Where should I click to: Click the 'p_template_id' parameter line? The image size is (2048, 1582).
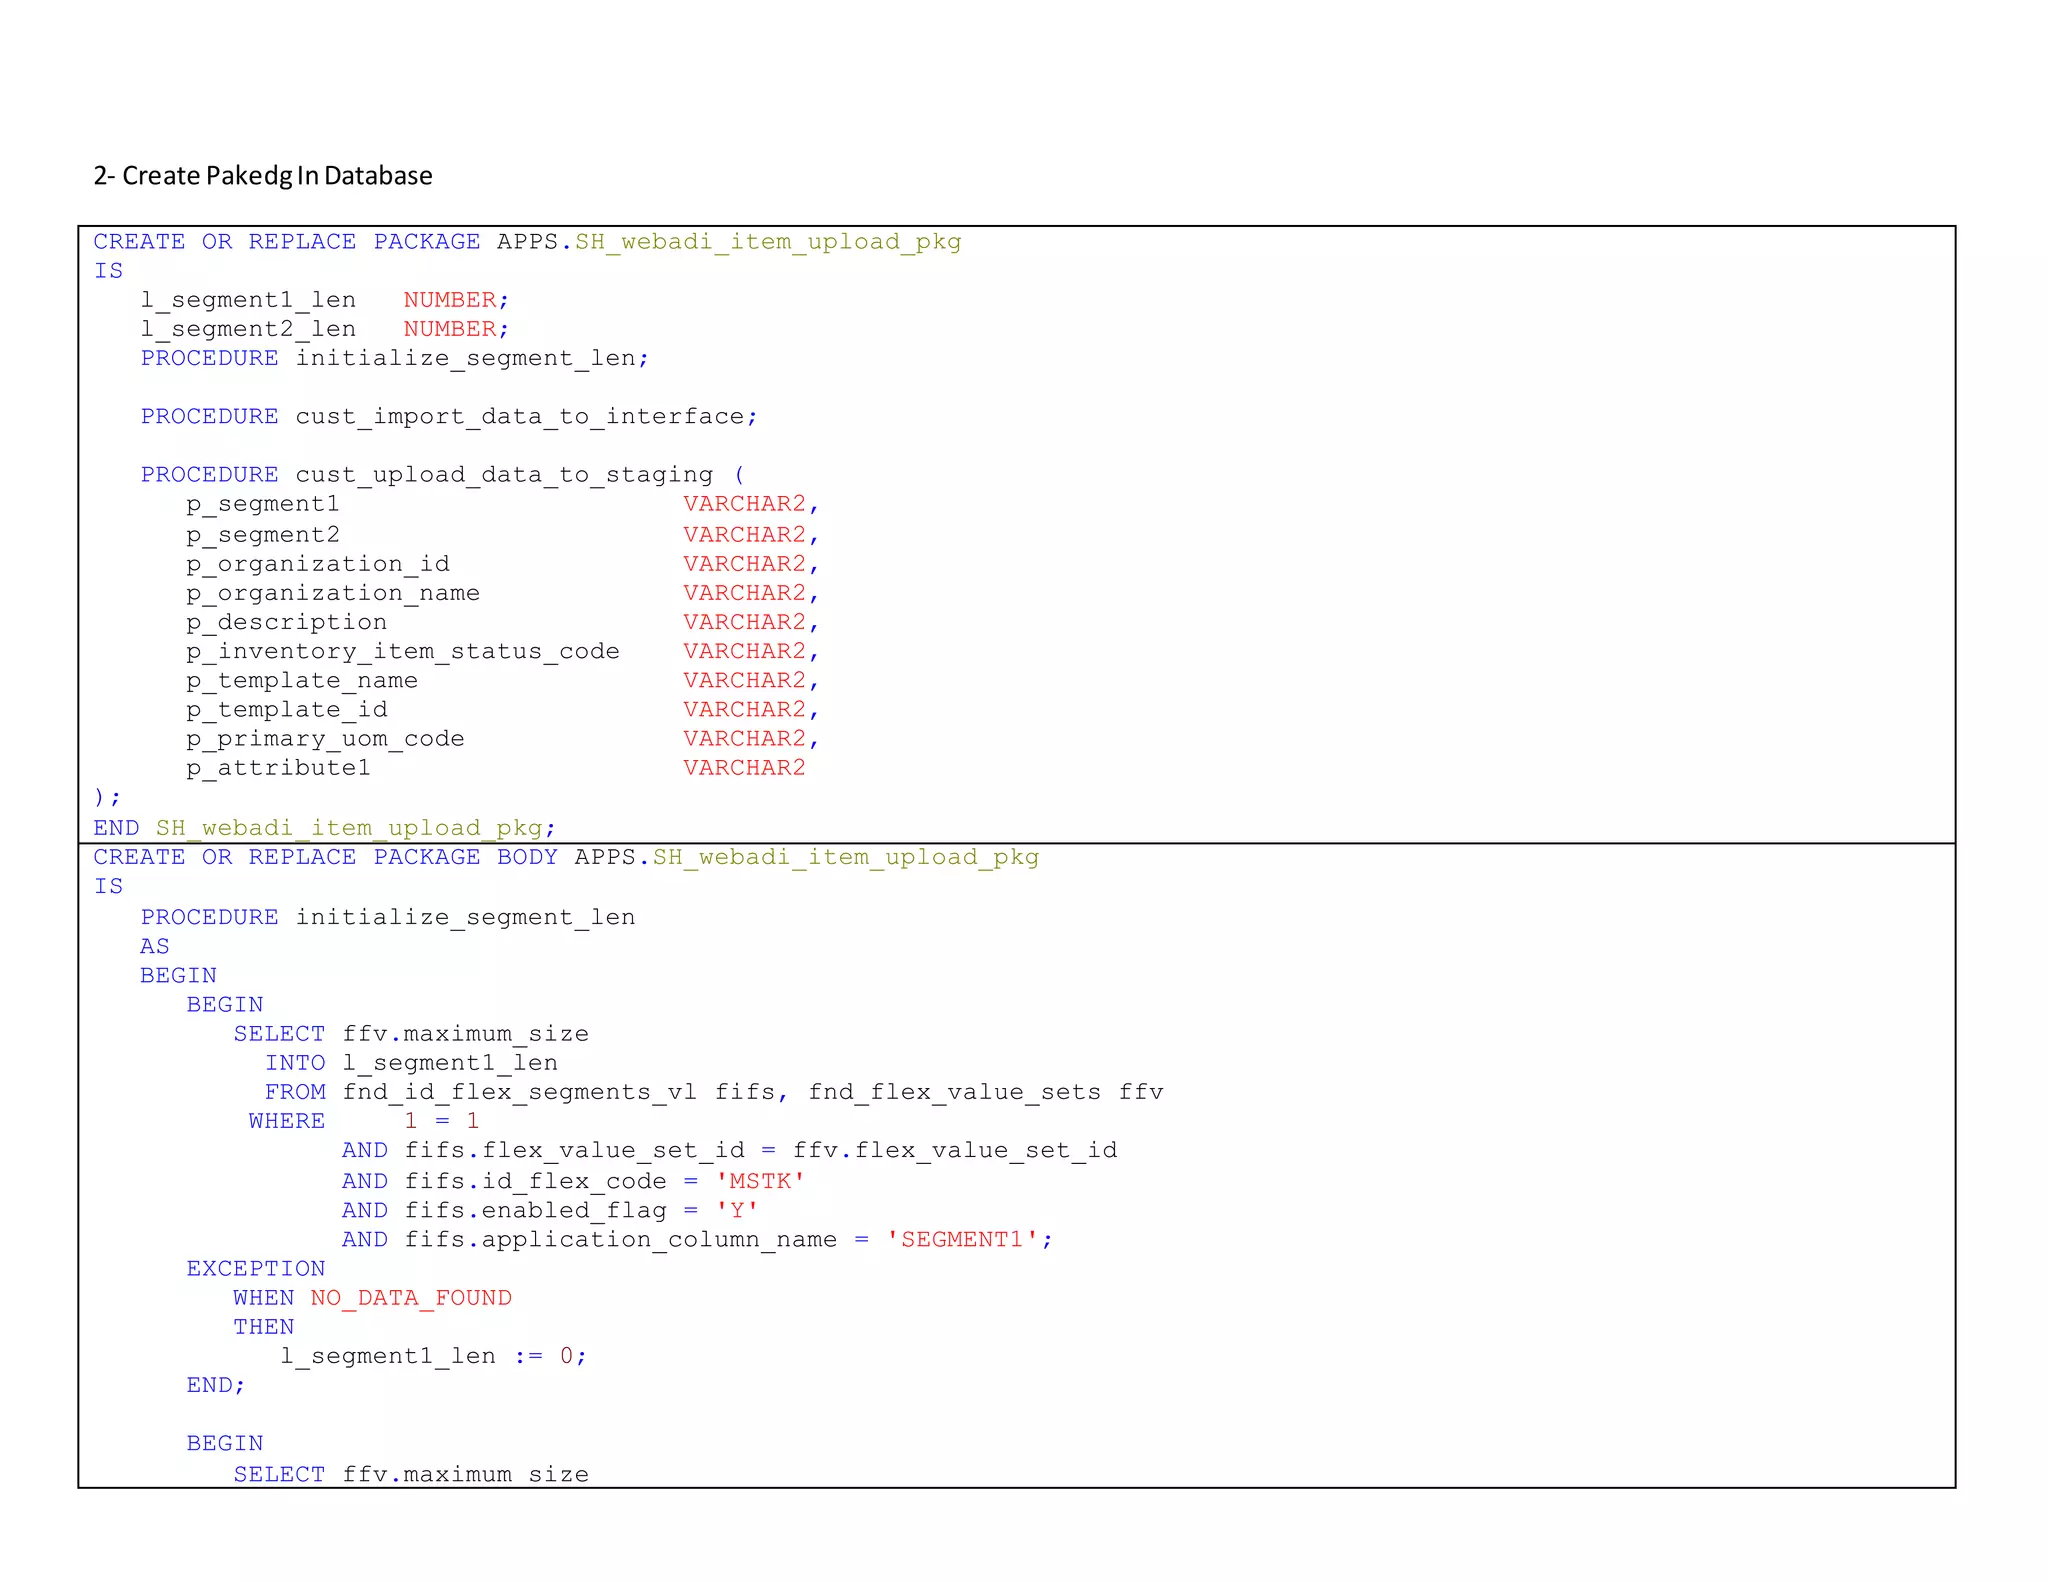tap(502, 709)
